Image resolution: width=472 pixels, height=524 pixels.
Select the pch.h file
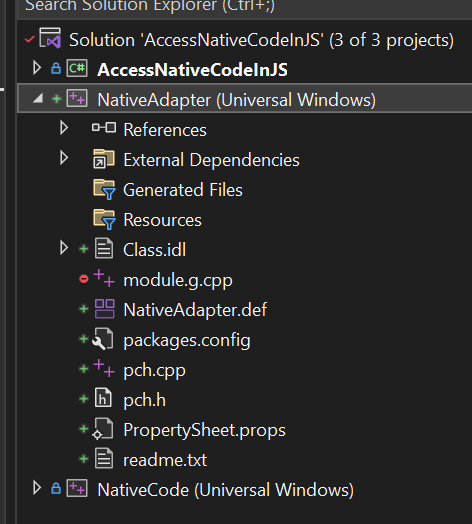144,400
